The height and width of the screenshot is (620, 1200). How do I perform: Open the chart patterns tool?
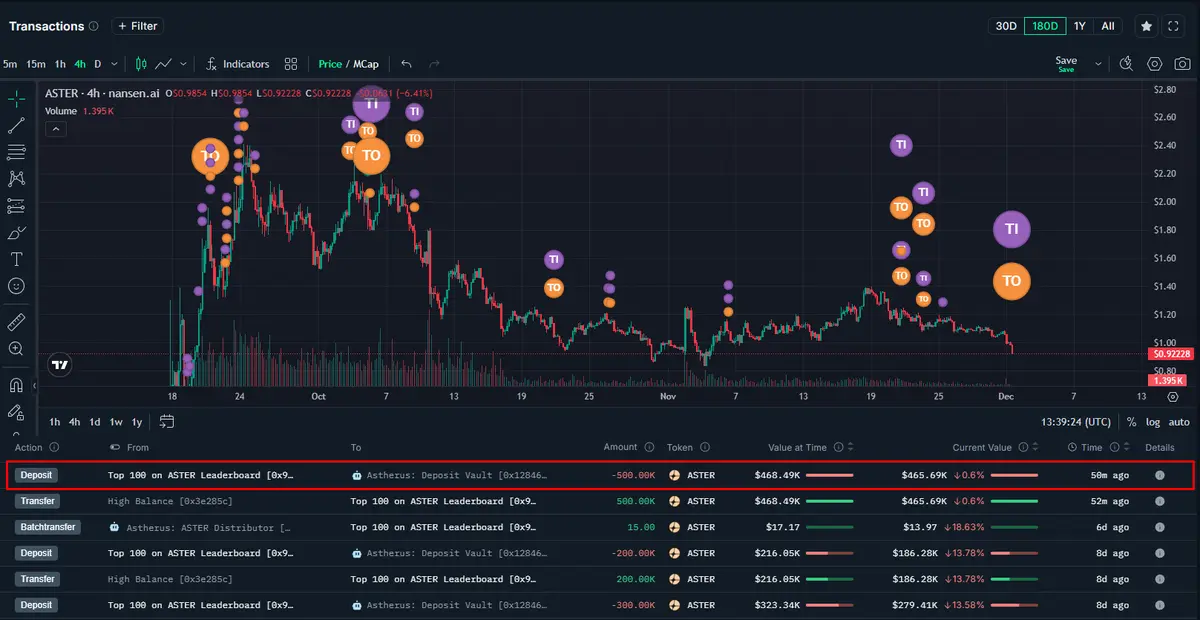(16, 179)
